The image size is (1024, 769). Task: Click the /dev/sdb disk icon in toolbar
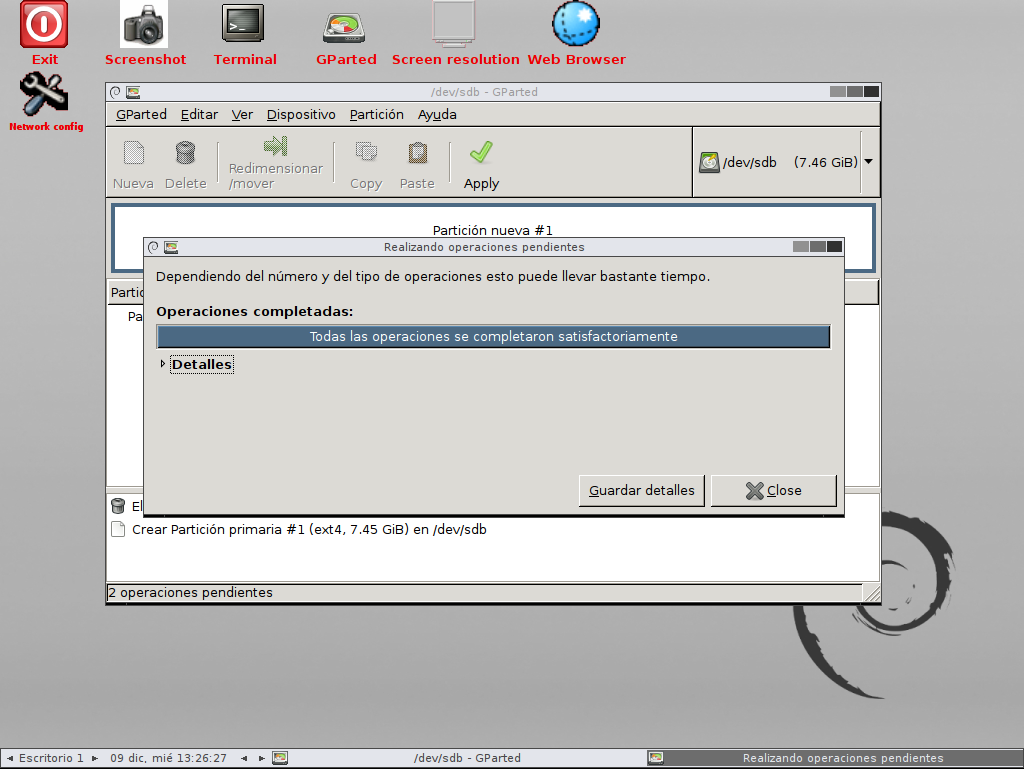click(x=709, y=162)
